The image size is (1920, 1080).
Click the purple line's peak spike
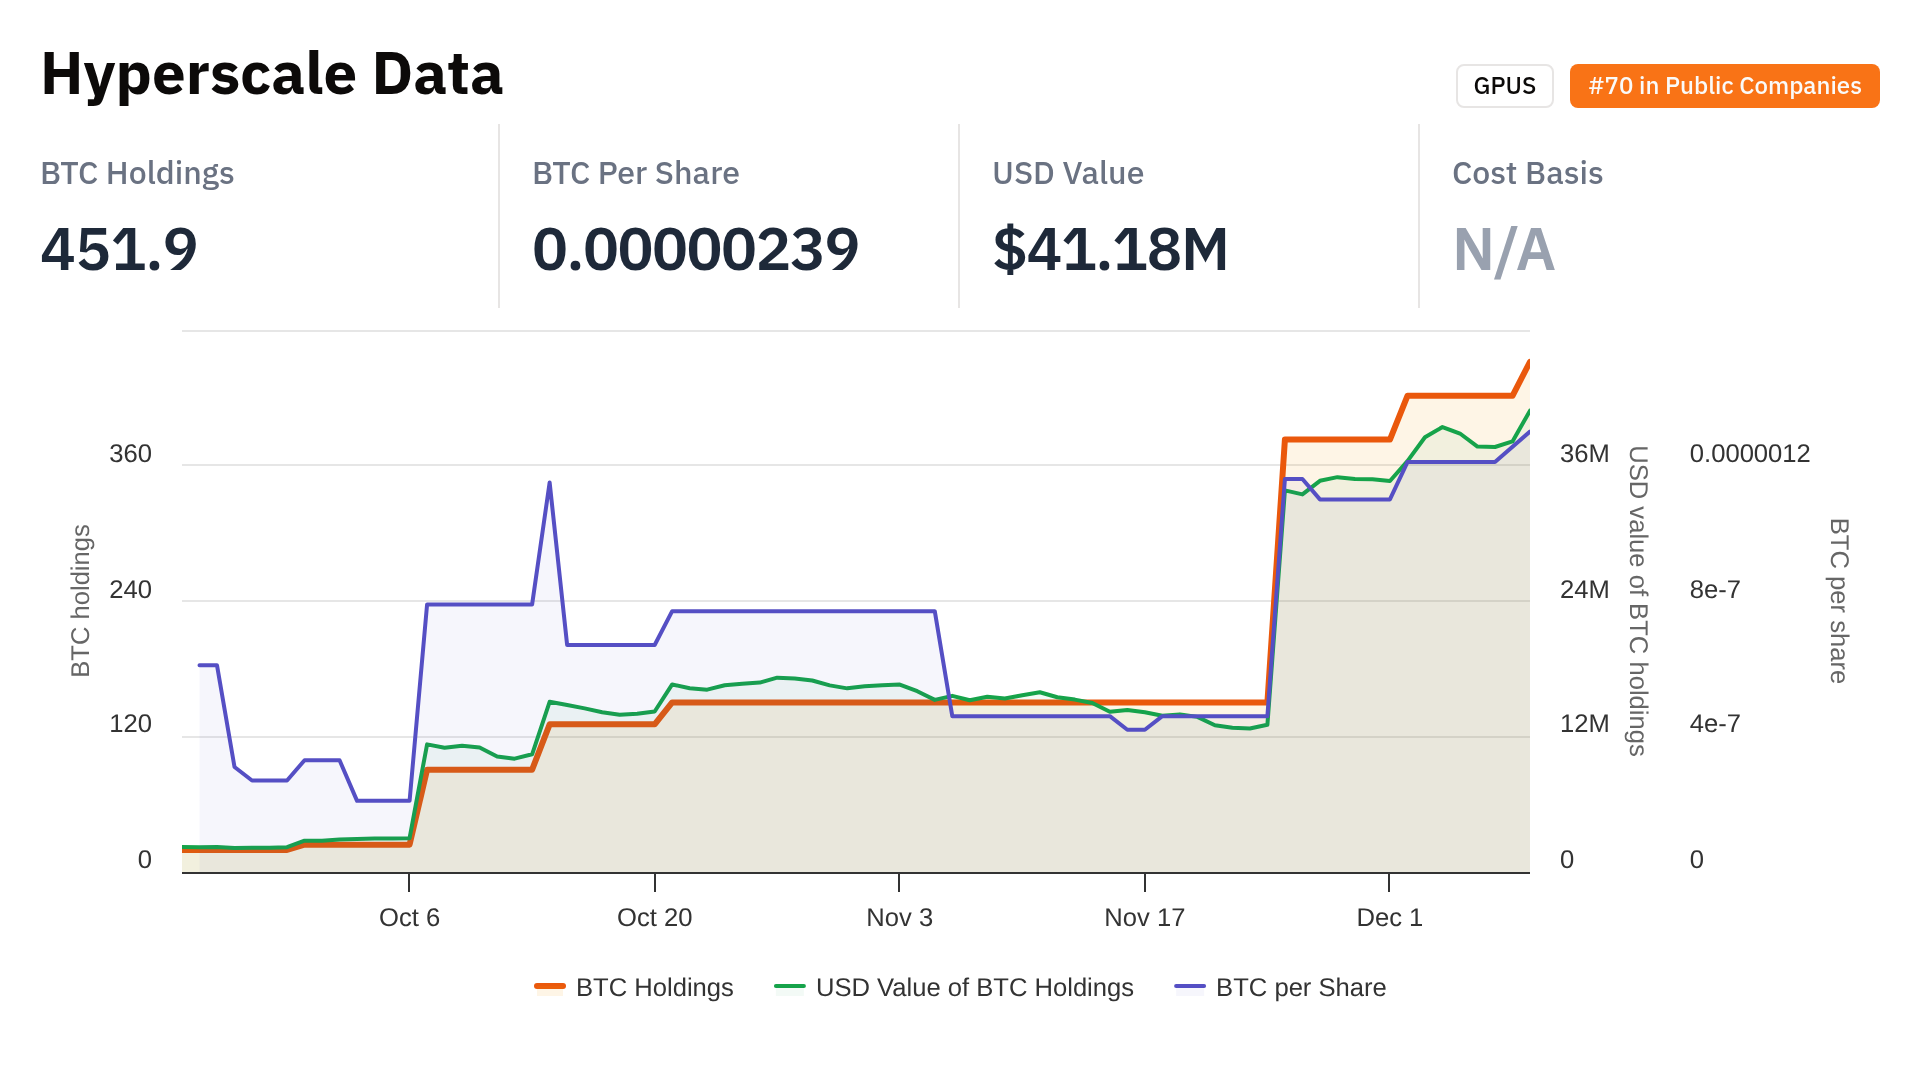[549, 484]
